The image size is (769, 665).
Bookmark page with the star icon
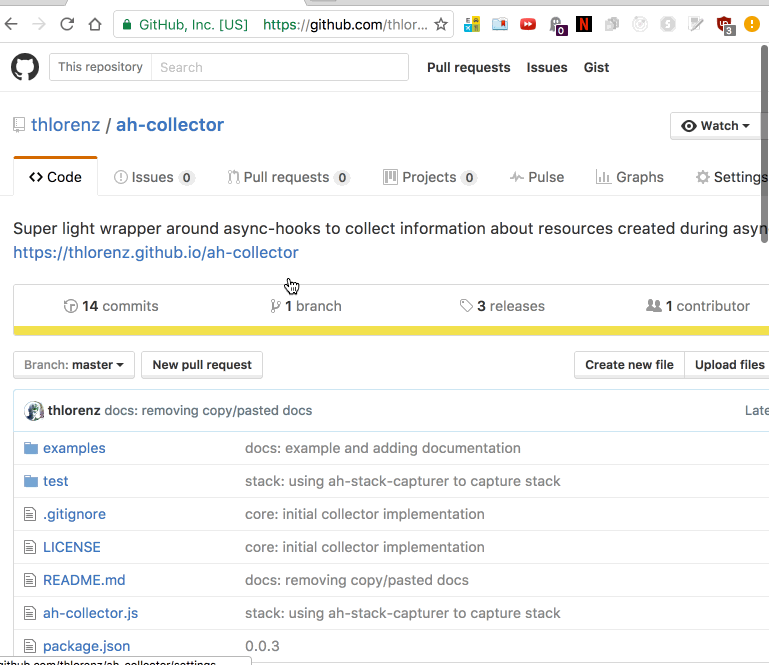tap(441, 24)
